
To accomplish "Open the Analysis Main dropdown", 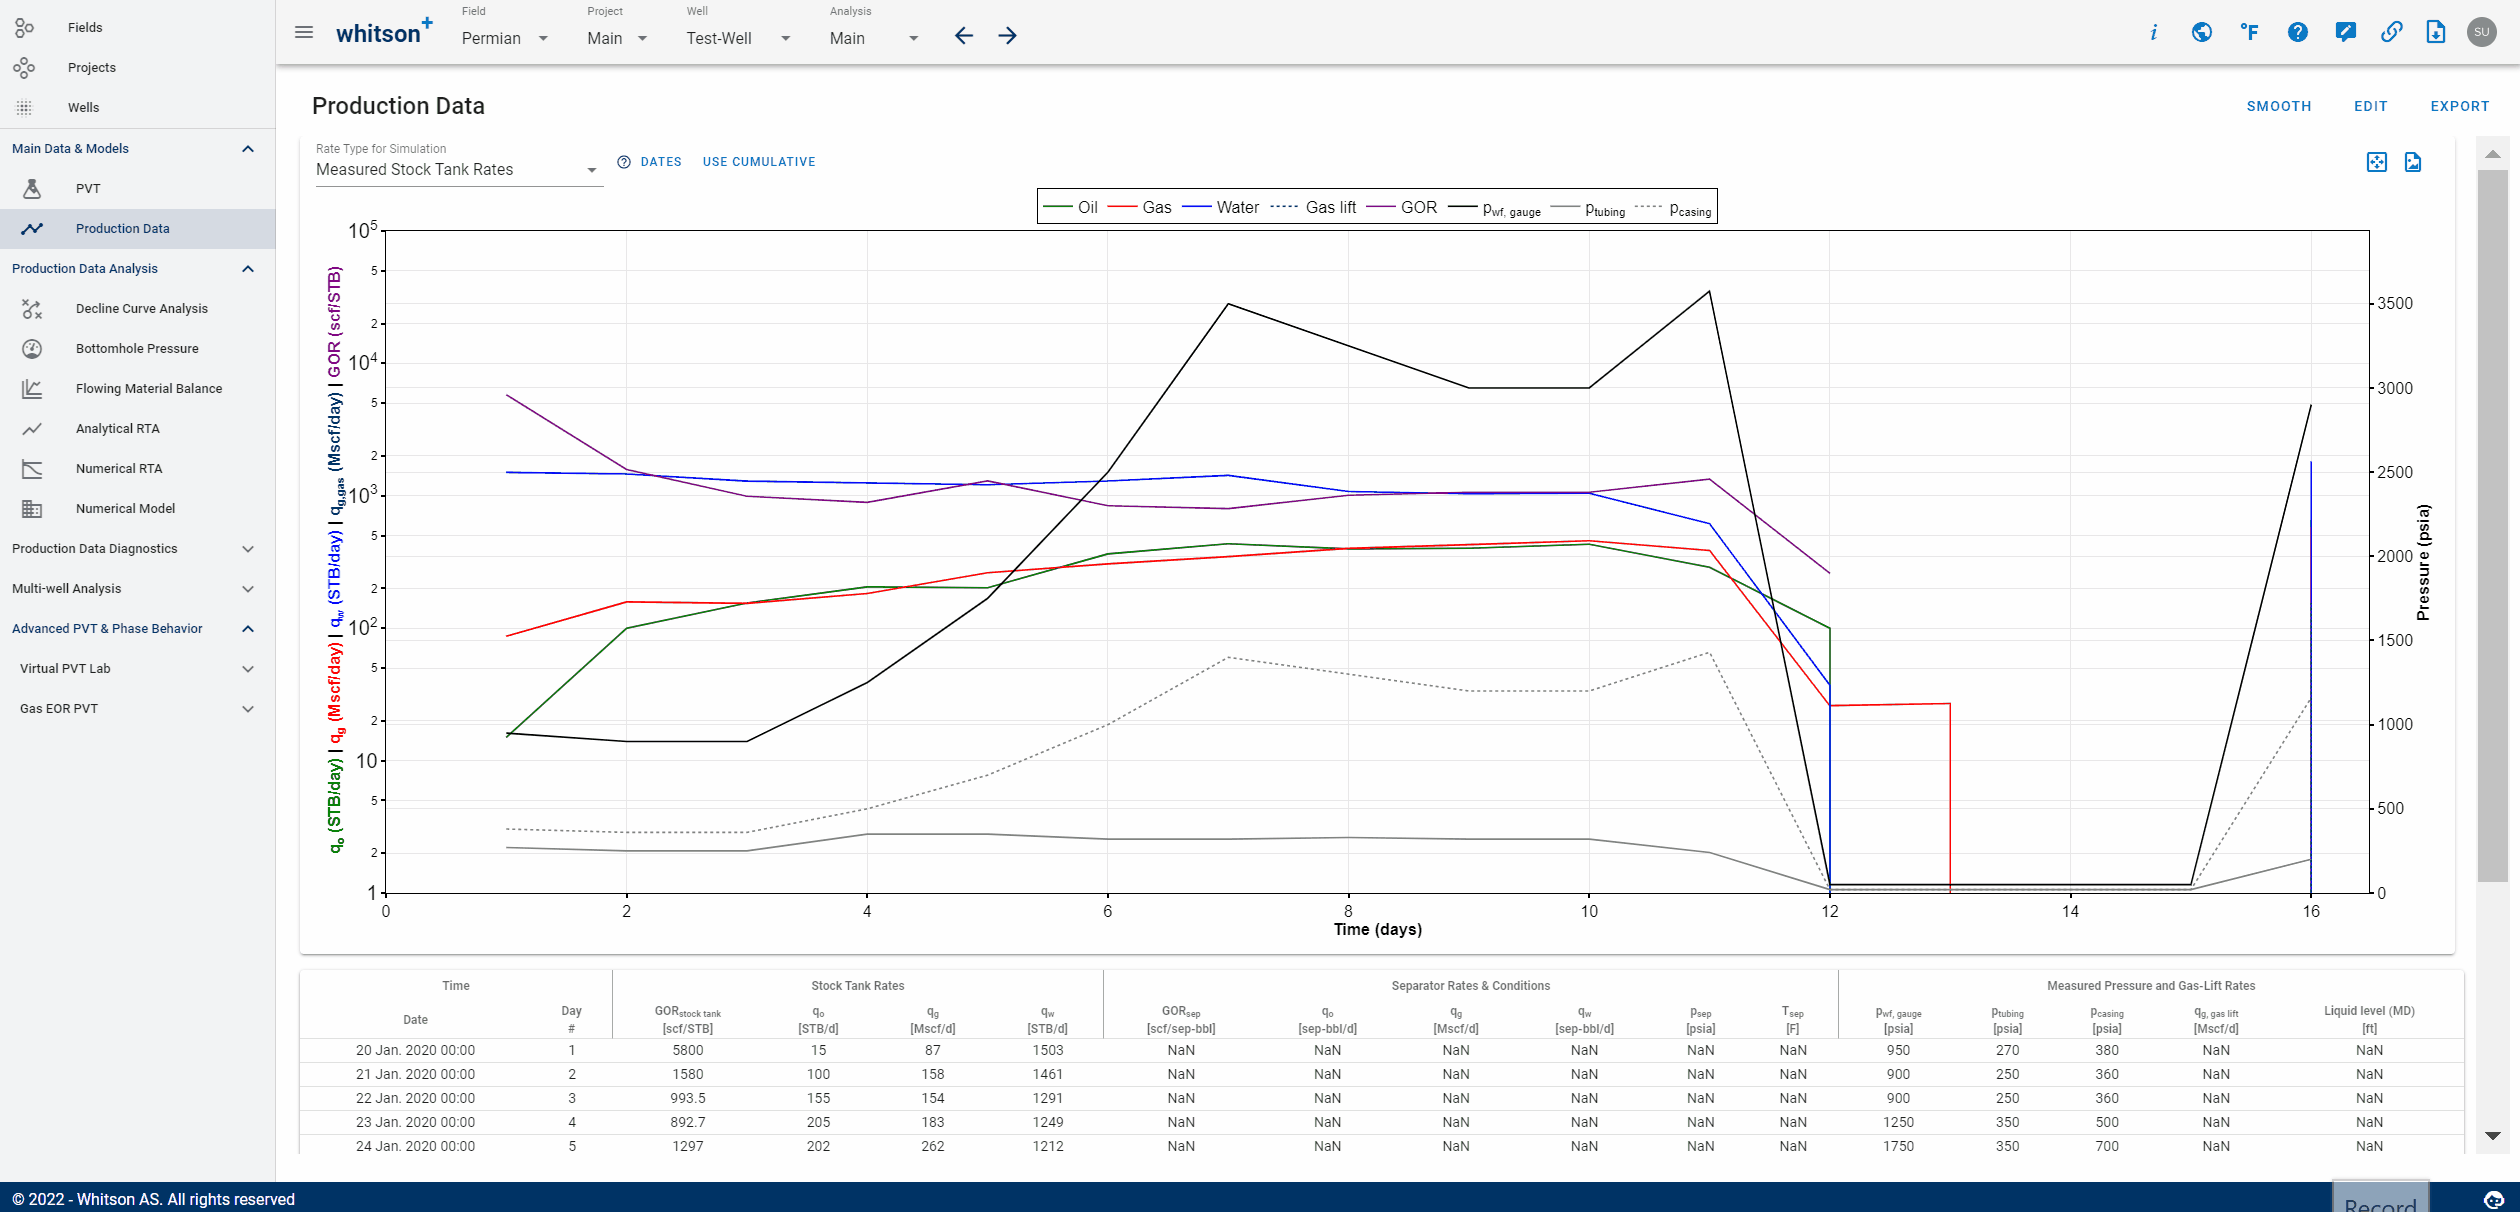I will [x=874, y=38].
